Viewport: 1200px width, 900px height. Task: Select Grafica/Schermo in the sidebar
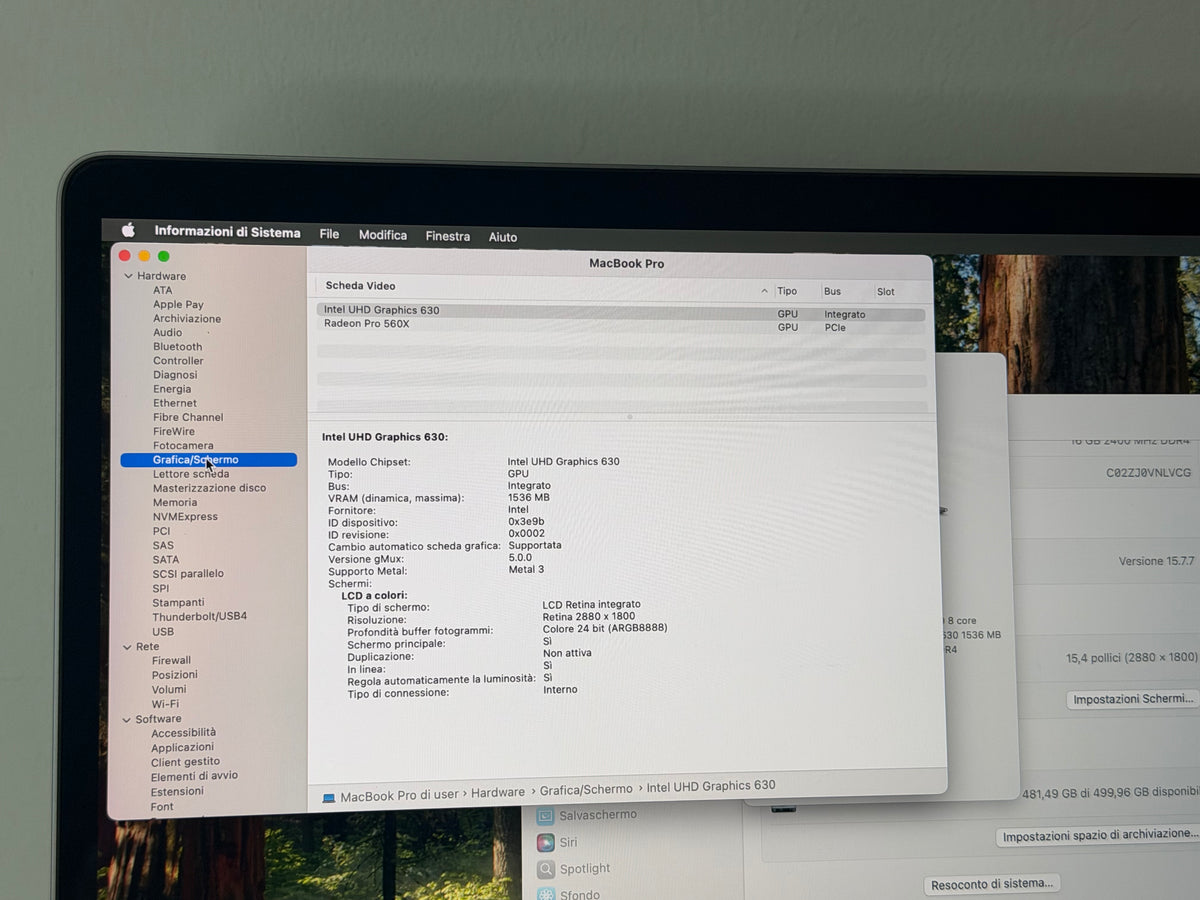click(x=208, y=460)
